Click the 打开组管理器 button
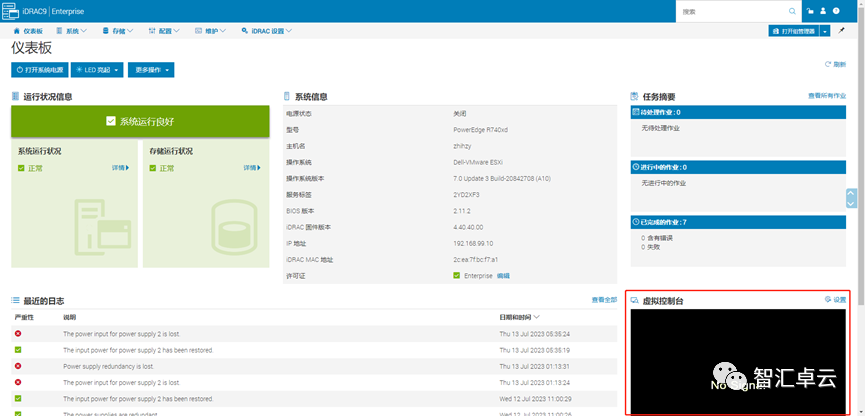 tap(794, 31)
